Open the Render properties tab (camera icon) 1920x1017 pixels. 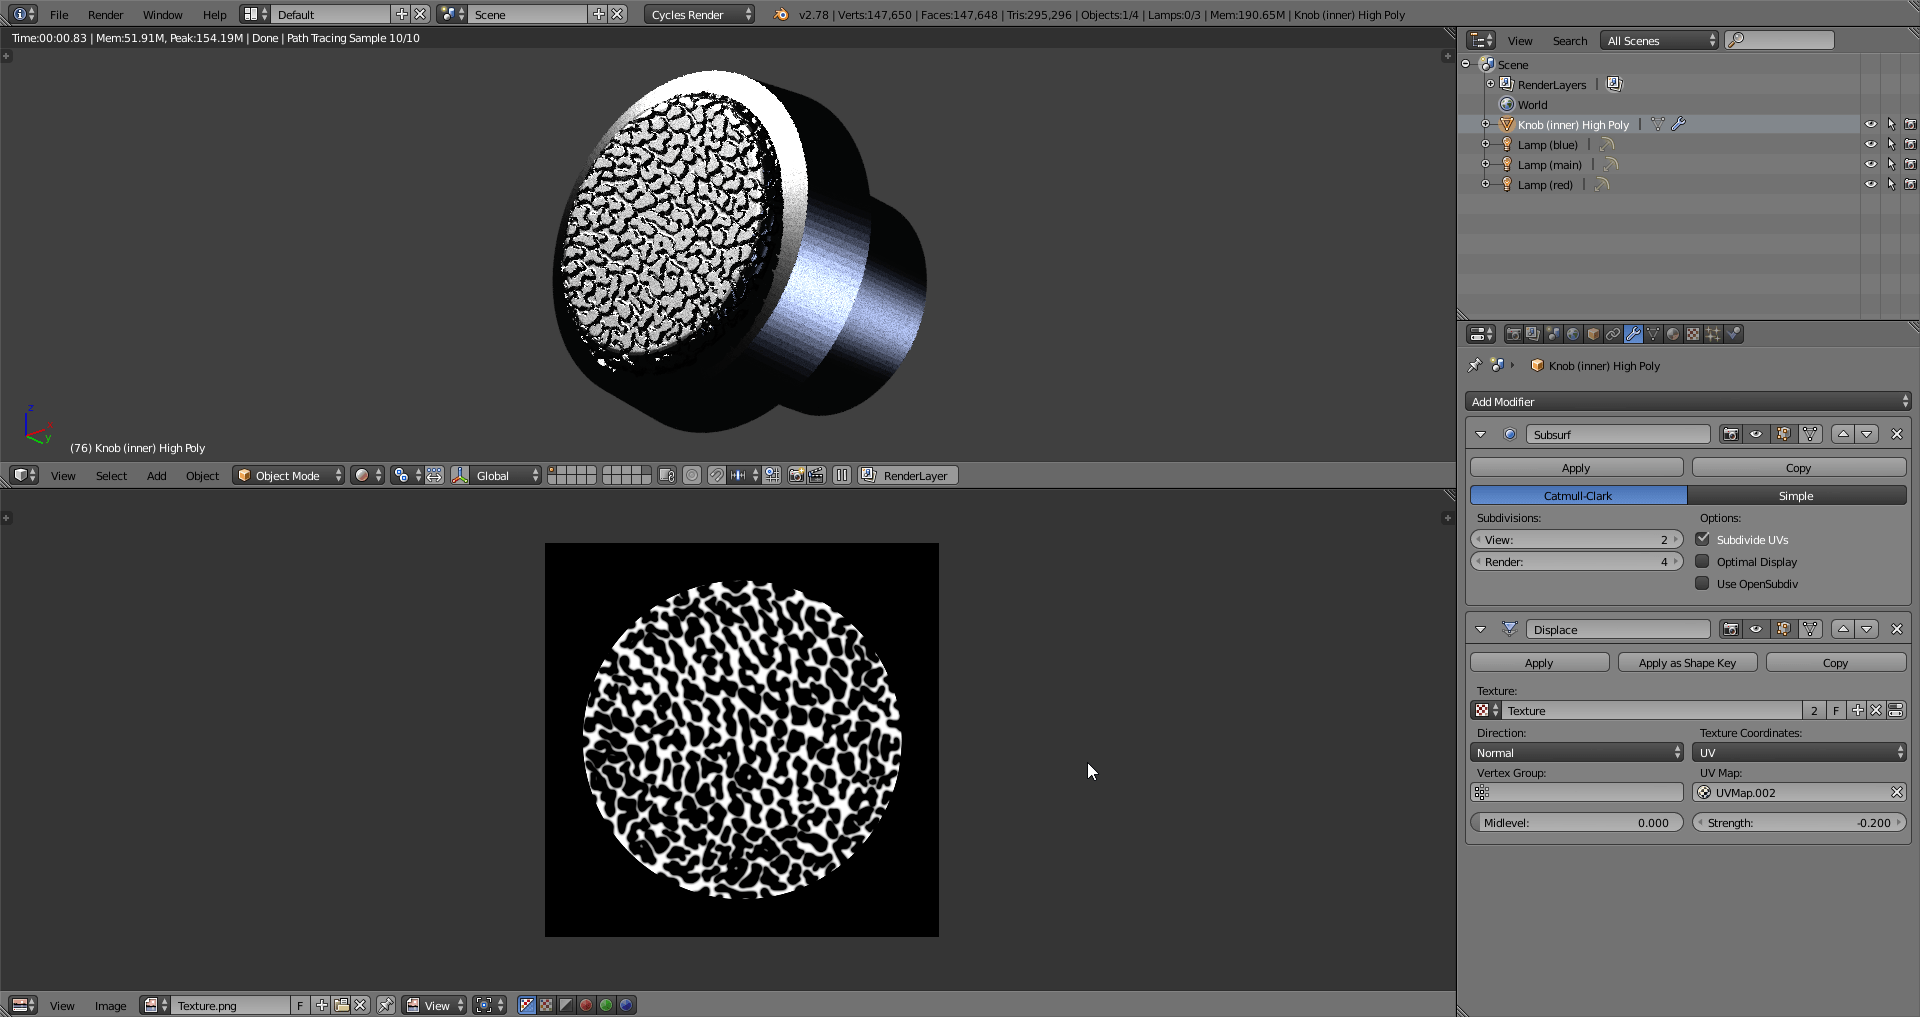(x=1514, y=333)
